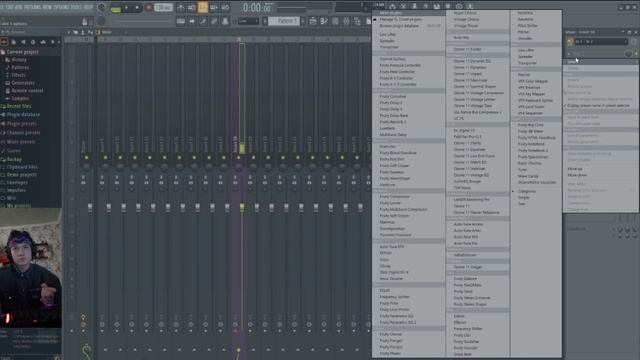Open 'Patterns' under Current project
This screenshot has height=360, width=640.
[20, 67]
